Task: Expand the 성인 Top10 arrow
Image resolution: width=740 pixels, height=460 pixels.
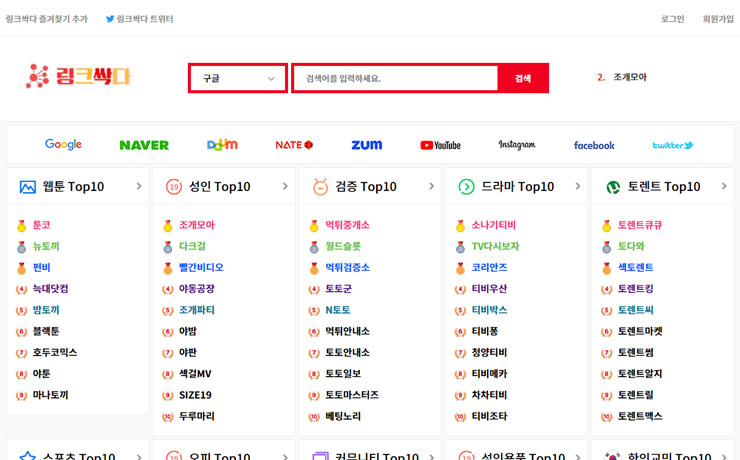Action: 285,186
